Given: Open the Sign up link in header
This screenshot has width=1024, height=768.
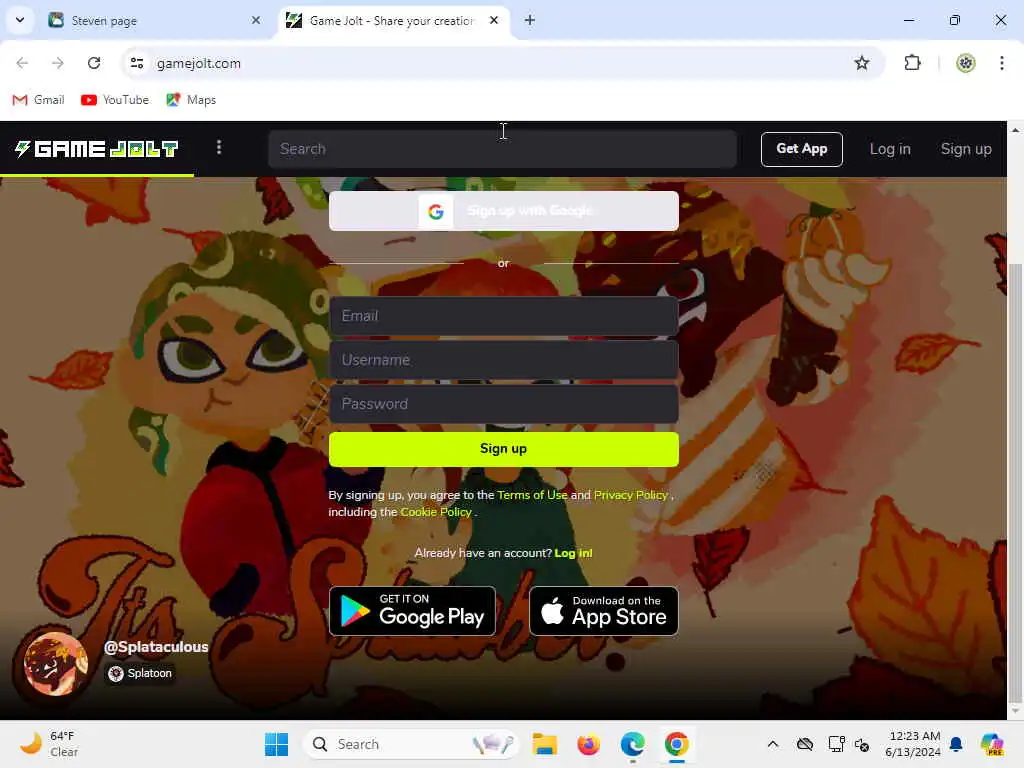Looking at the screenshot, I should (966, 149).
